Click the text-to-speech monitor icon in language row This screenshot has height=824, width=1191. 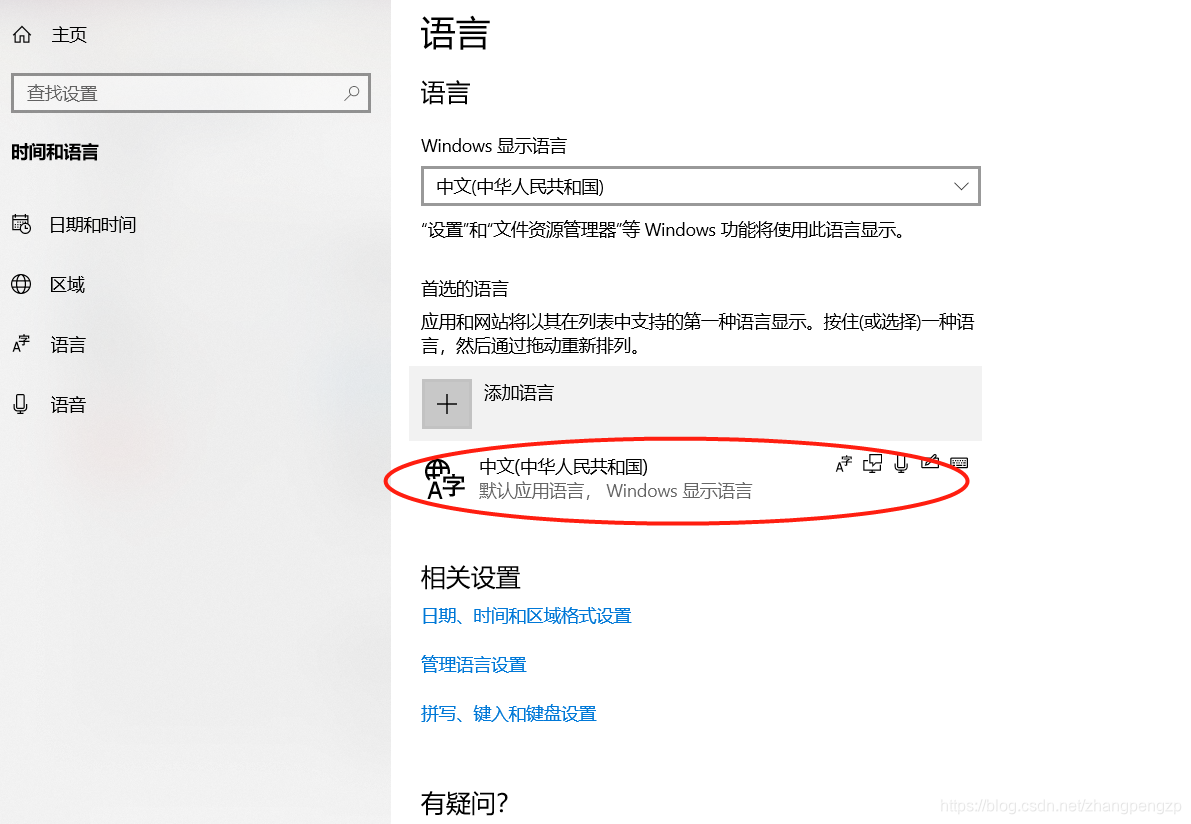click(873, 463)
